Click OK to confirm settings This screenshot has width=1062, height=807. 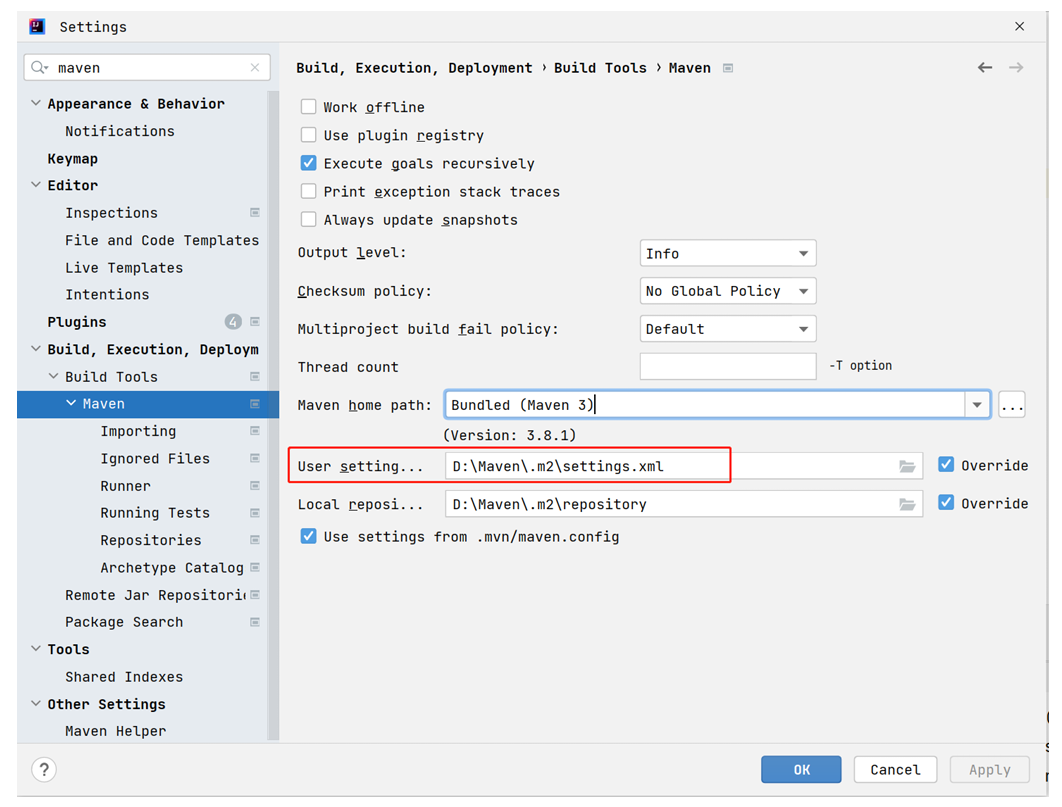pos(801,769)
